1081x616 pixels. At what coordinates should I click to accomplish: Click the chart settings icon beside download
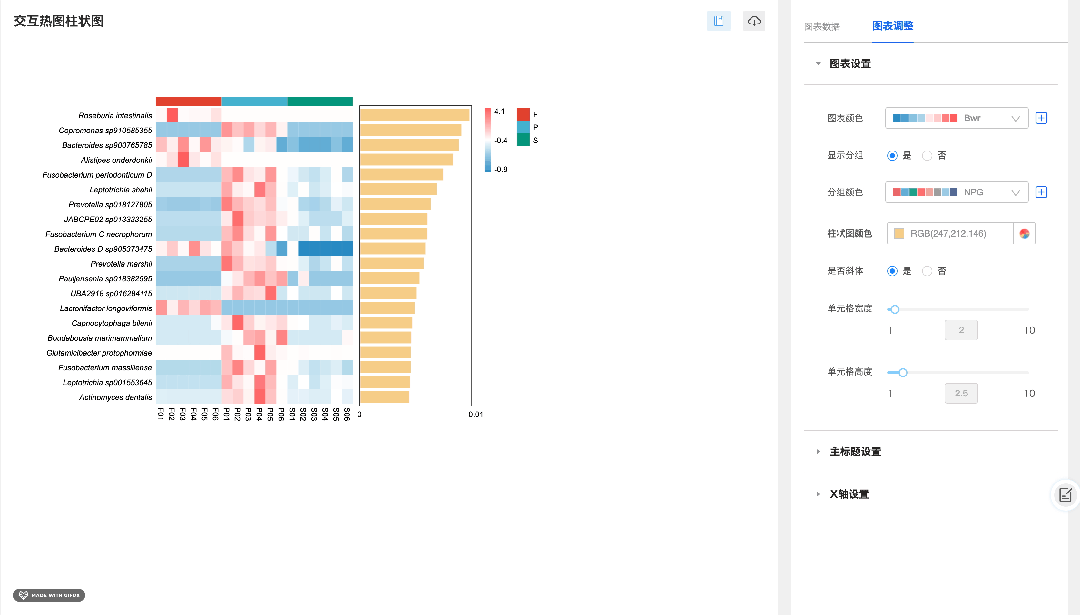pos(718,21)
